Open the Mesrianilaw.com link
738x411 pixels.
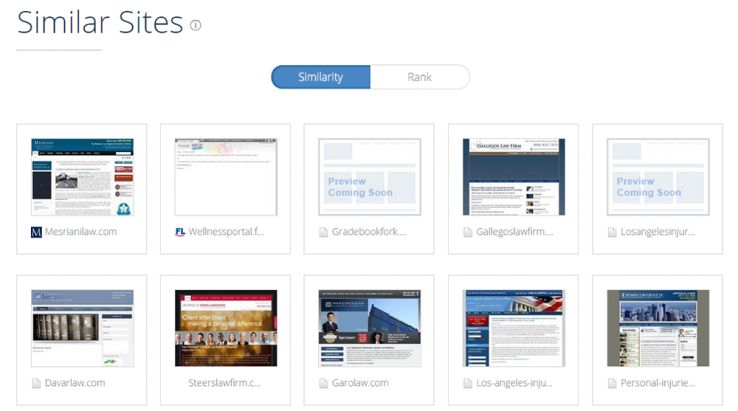tap(81, 232)
